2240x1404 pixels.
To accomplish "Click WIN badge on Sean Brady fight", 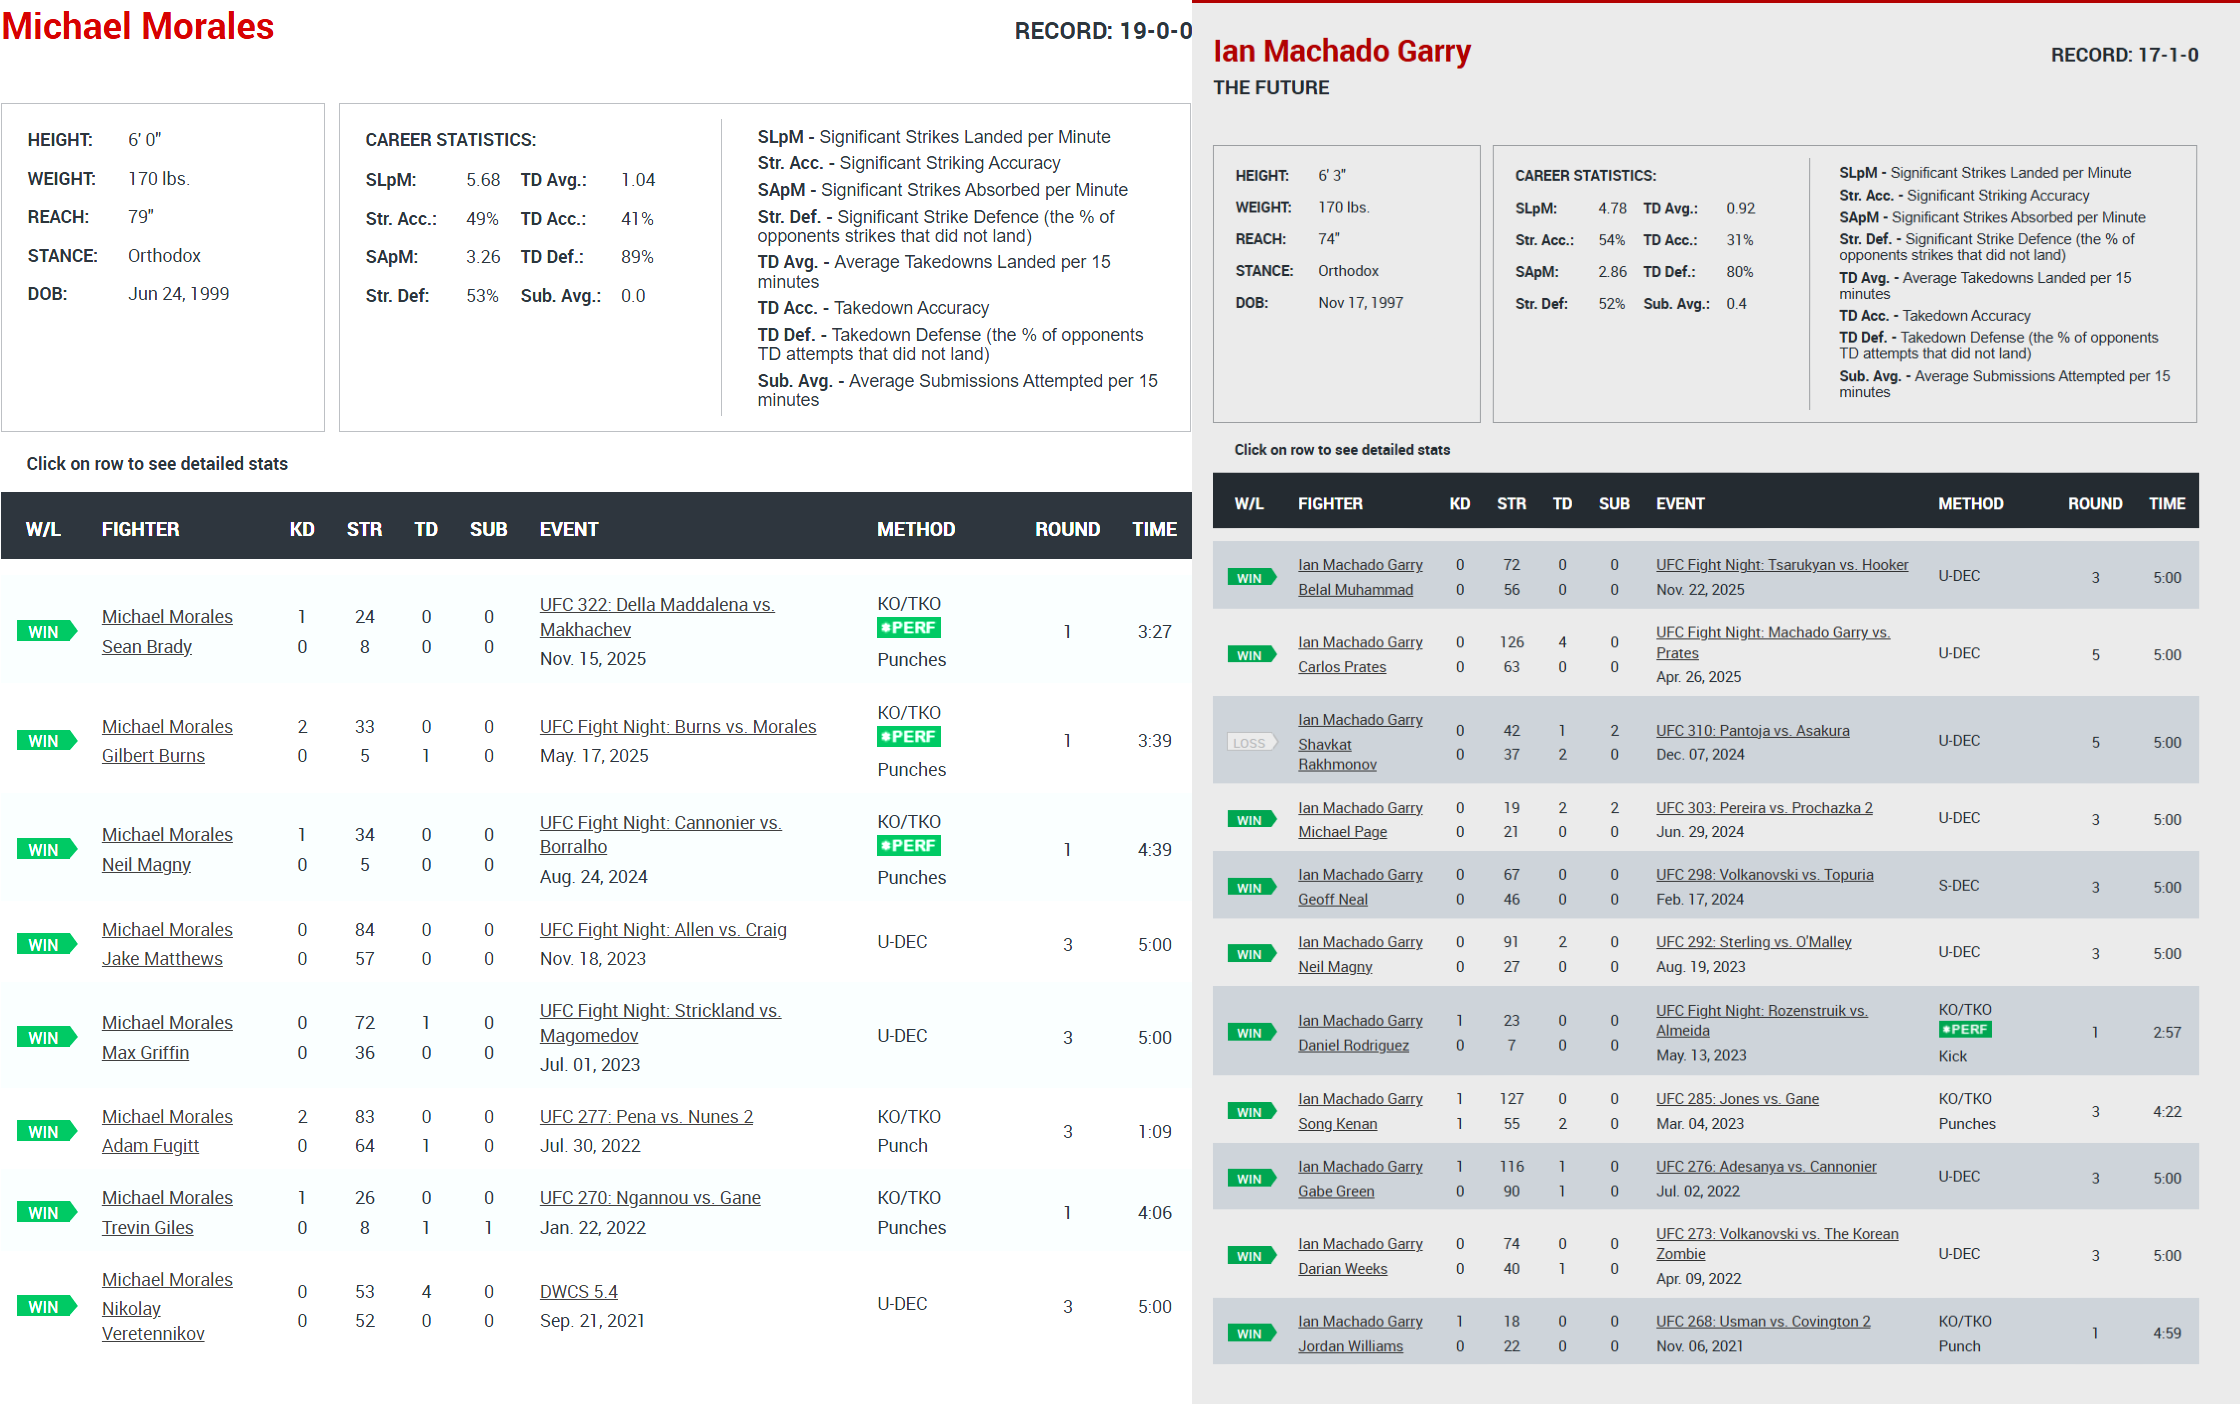I will pyautogui.click(x=45, y=632).
